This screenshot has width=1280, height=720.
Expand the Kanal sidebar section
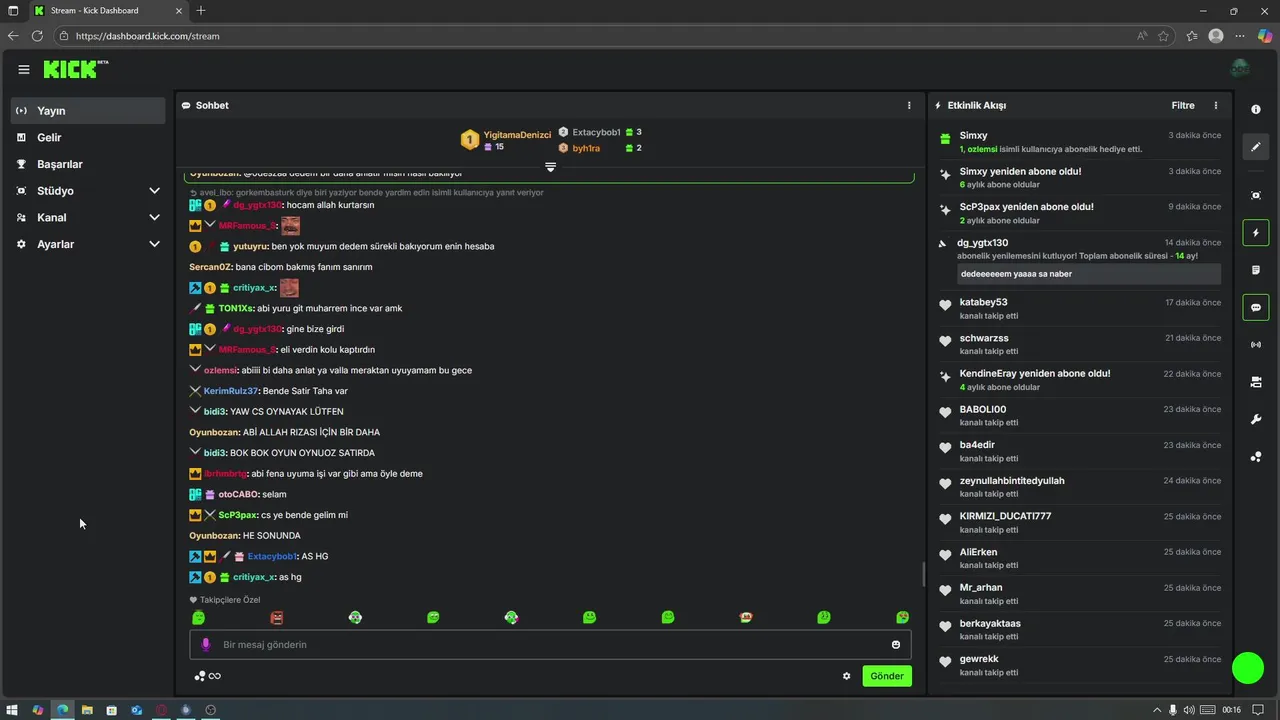click(x=88, y=217)
